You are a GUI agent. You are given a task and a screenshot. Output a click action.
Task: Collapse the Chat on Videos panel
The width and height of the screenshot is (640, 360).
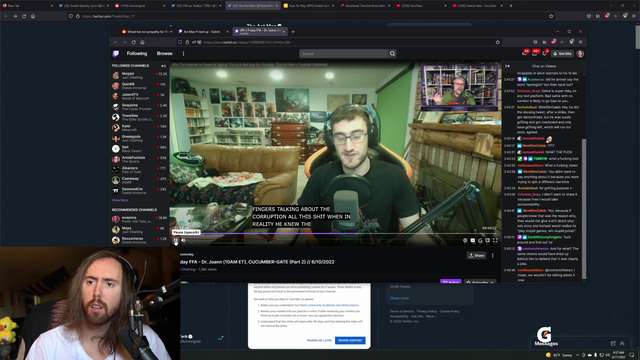click(507, 66)
